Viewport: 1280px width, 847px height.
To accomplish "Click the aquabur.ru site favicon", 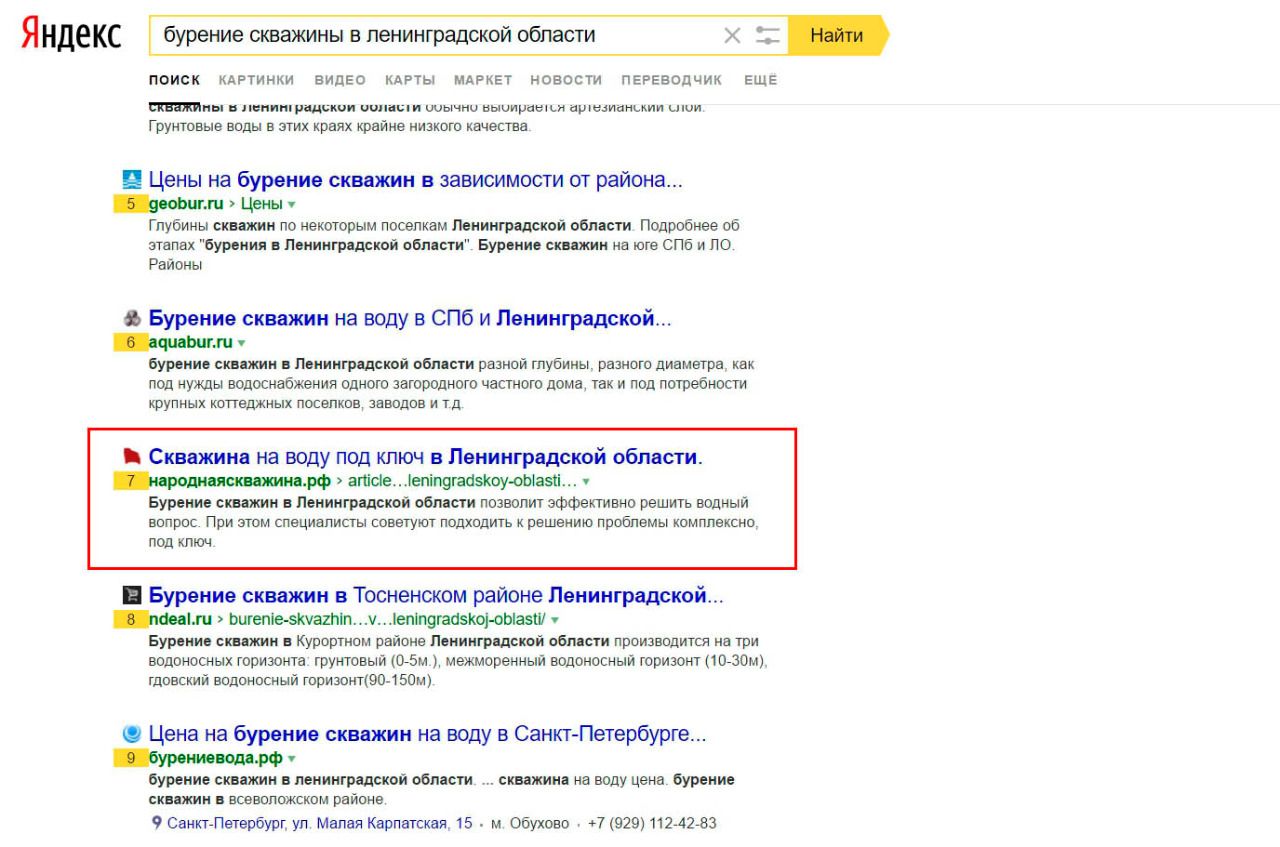I will click(131, 320).
